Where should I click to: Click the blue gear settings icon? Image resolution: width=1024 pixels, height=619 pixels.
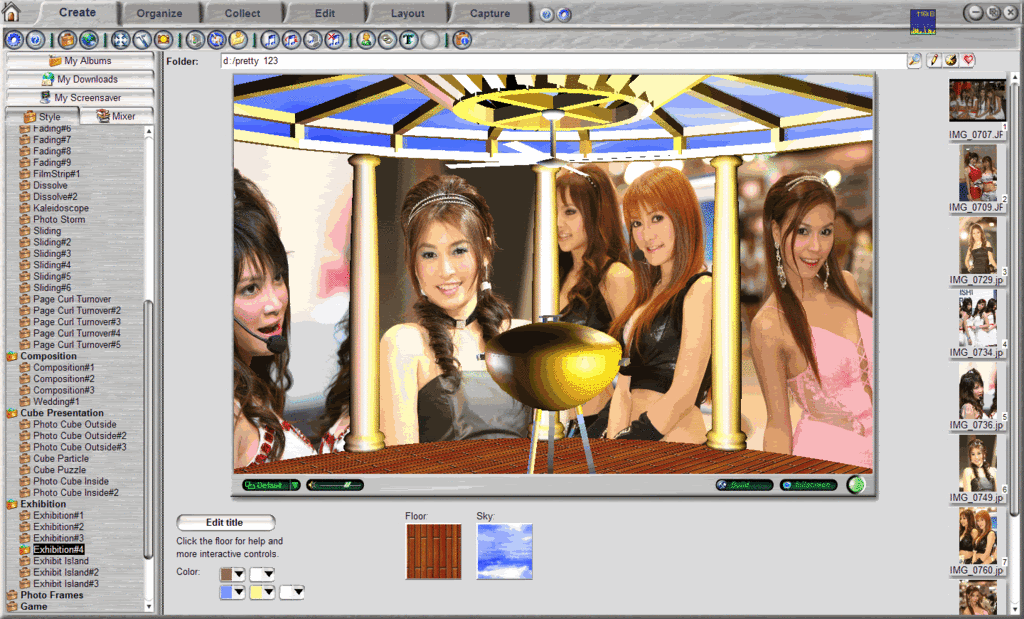14,40
